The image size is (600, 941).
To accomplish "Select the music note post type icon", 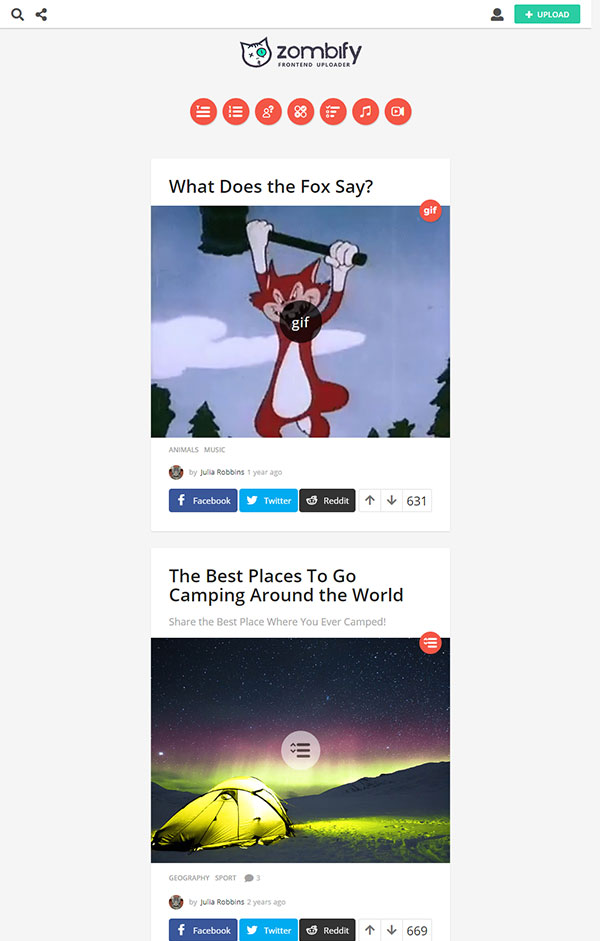I will [x=365, y=112].
